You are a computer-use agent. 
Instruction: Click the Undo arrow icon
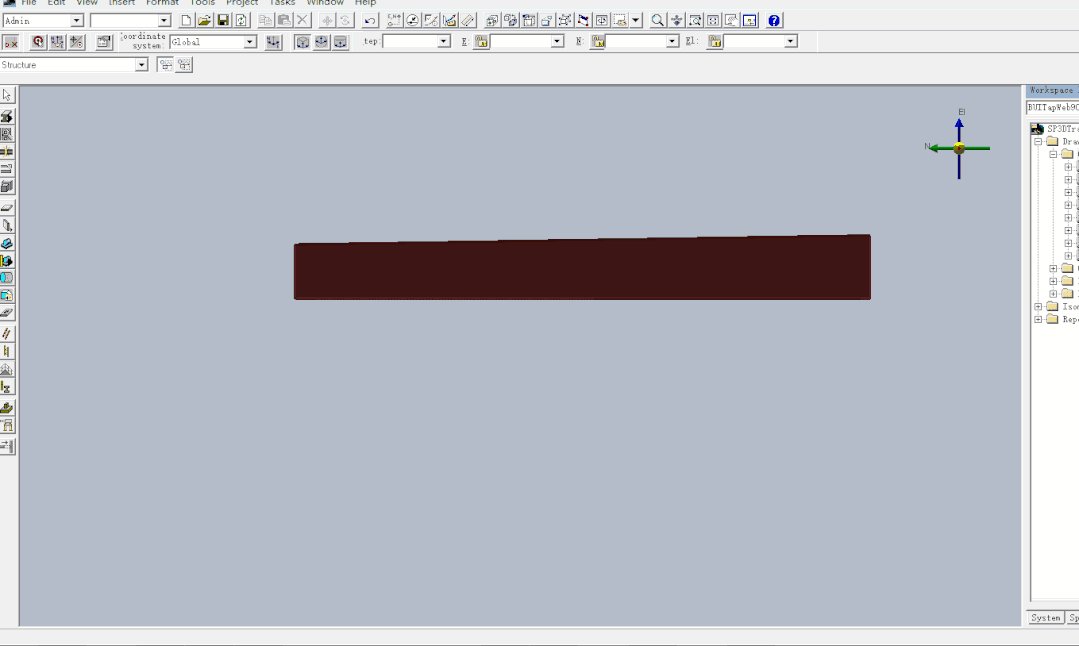coord(370,21)
